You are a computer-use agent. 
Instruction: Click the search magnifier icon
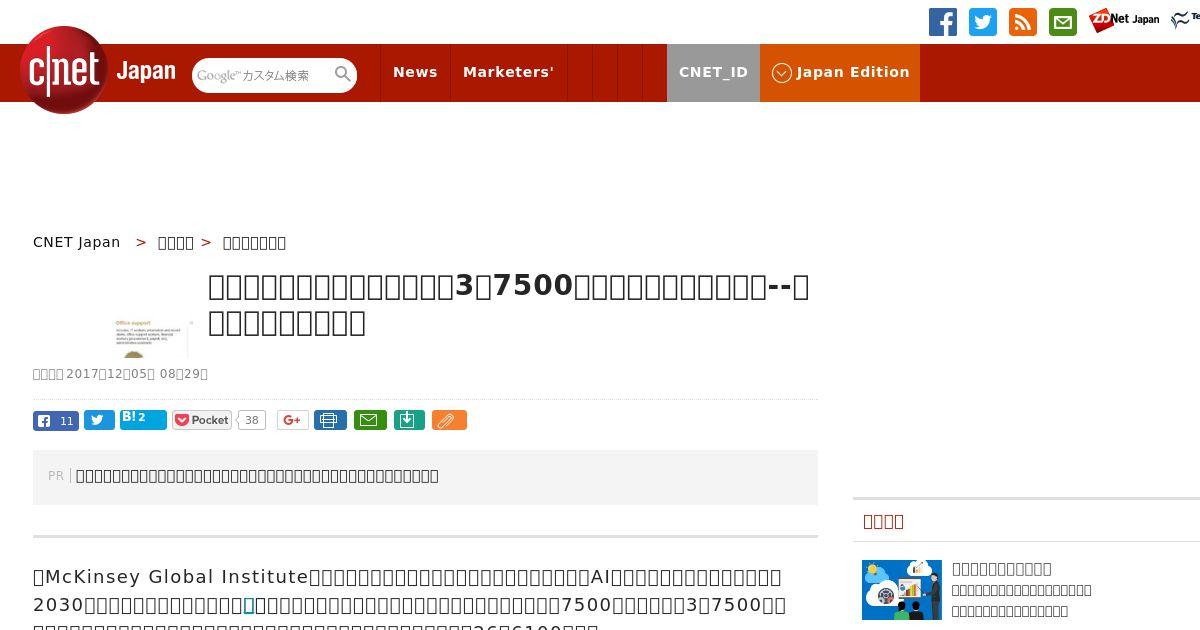coord(343,74)
